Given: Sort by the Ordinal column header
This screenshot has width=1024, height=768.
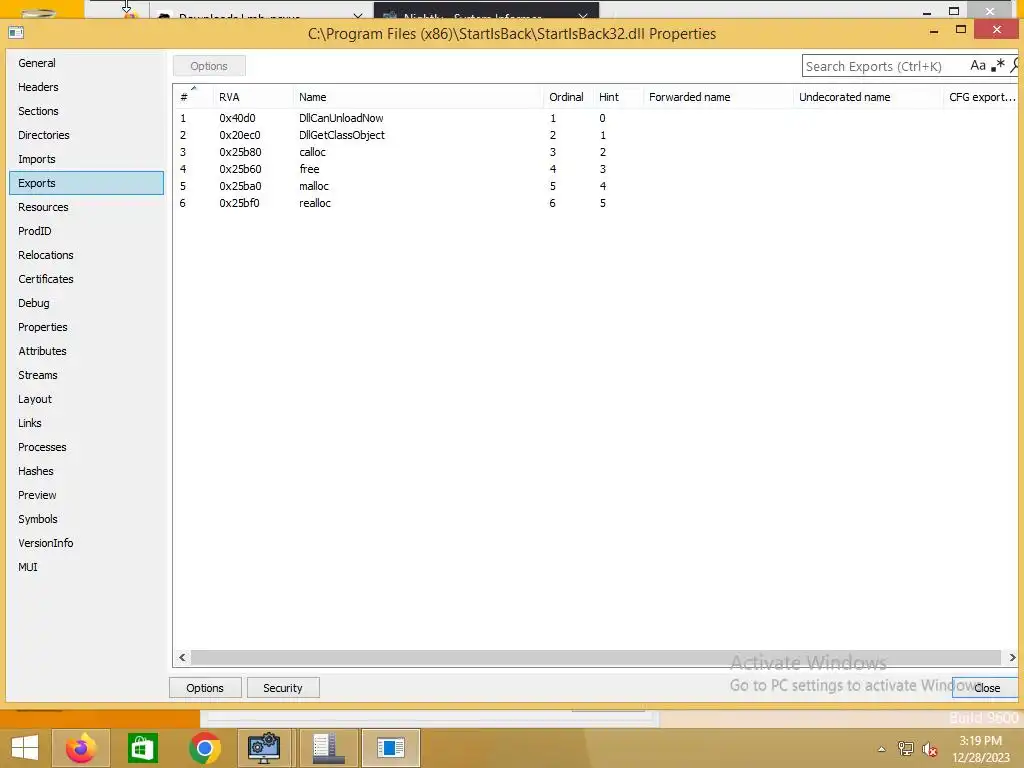Looking at the screenshot, I should tap(568, 97).
